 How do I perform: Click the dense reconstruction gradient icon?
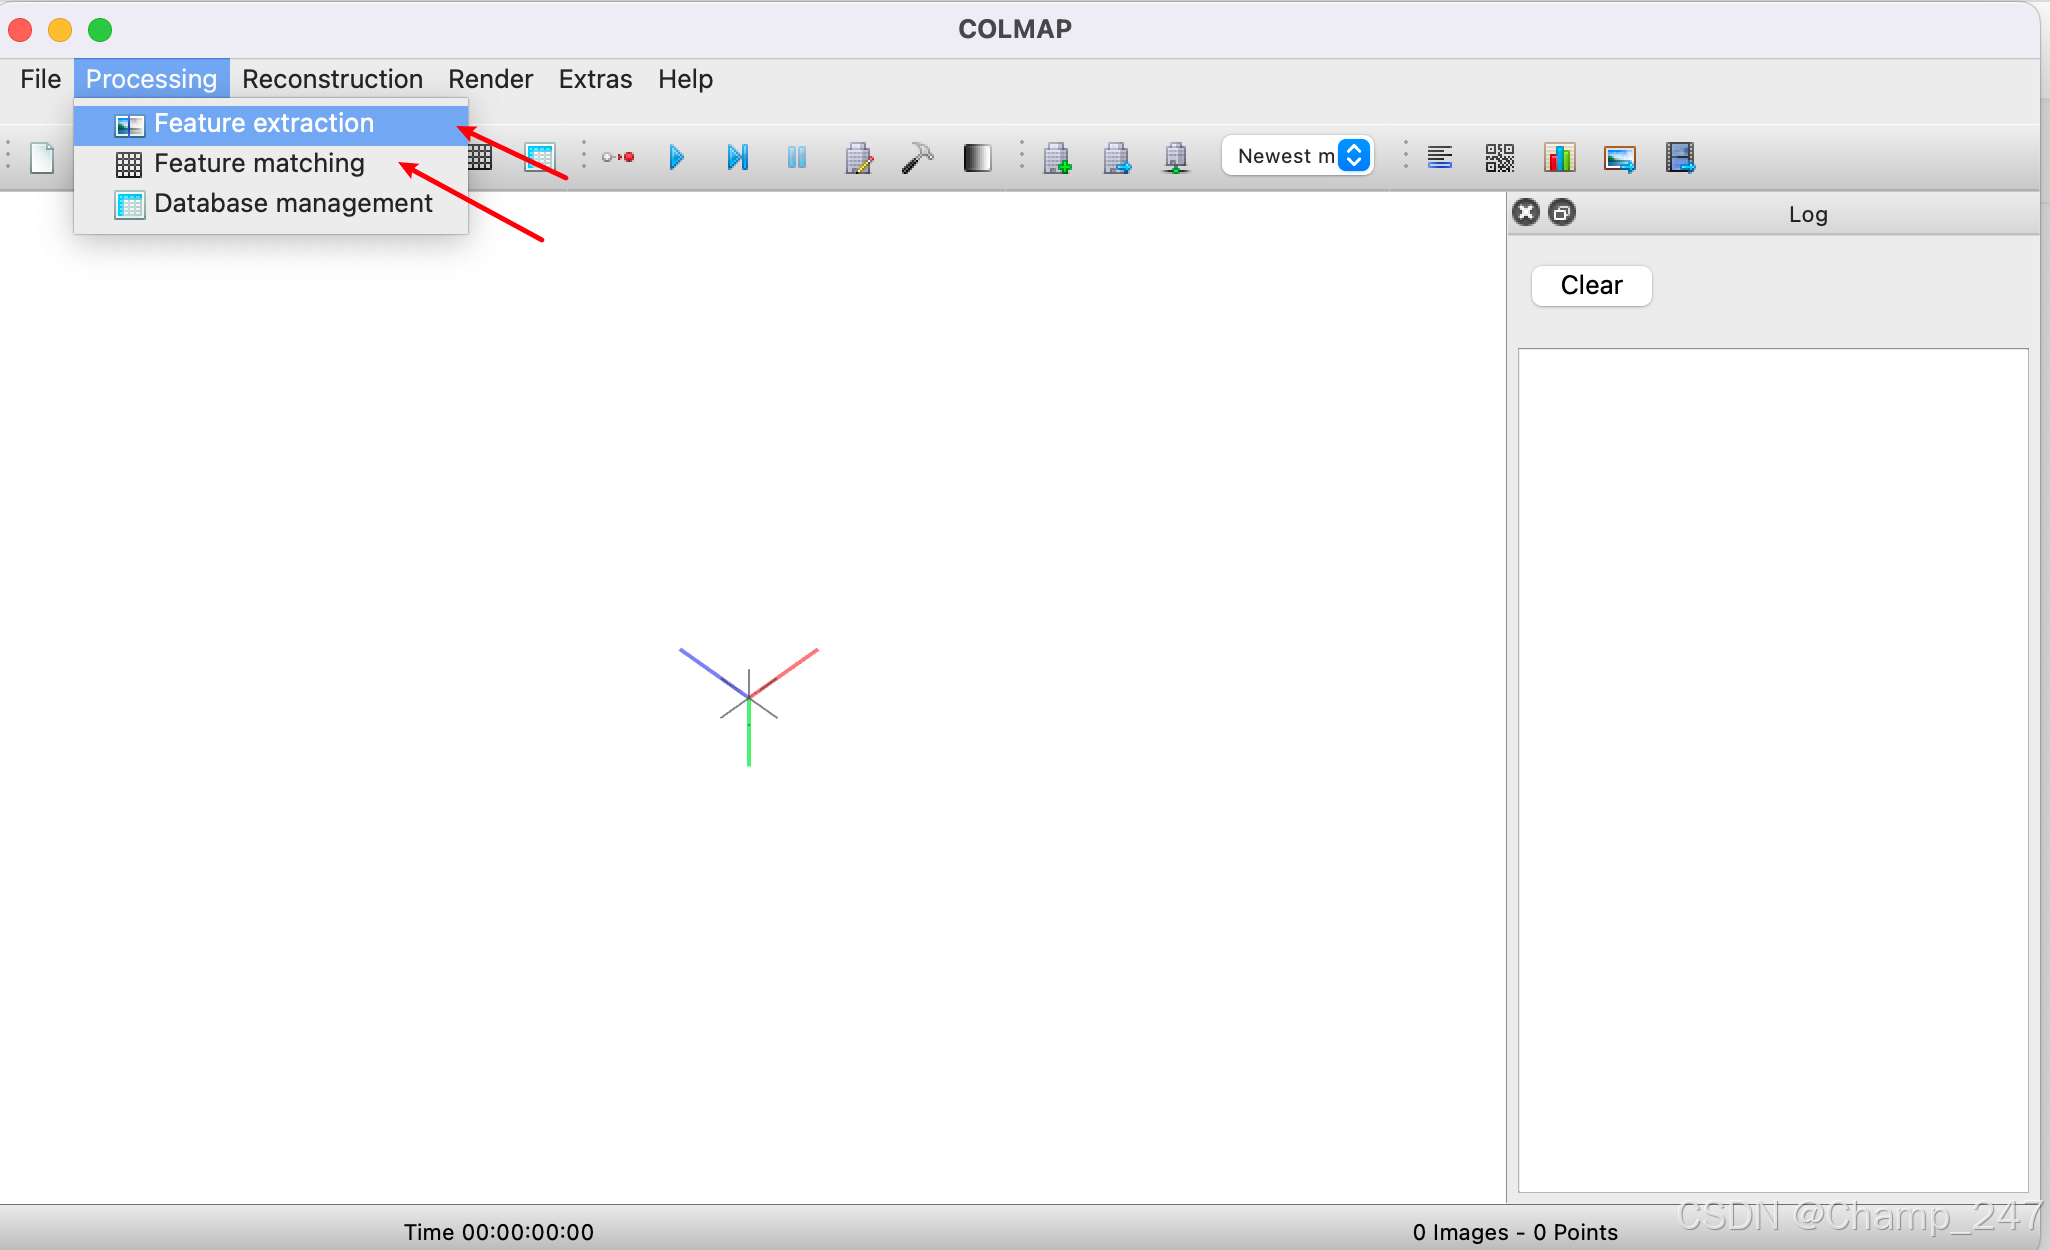tap(977, 157)
